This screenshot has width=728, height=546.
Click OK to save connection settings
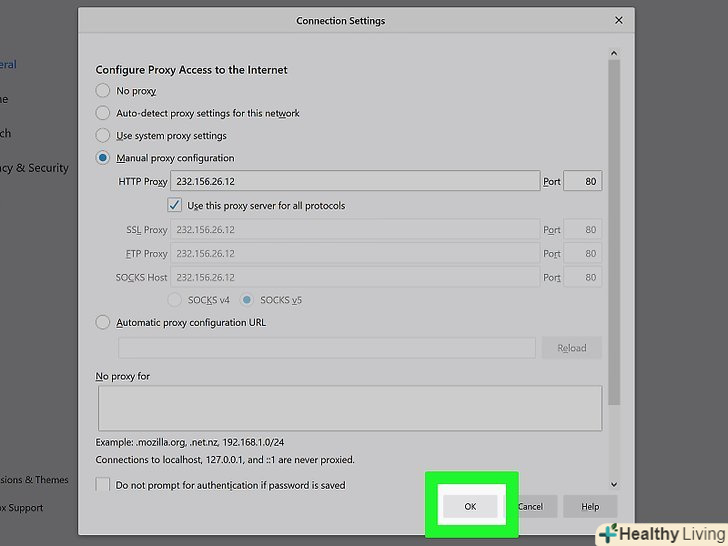[x=470, y=507]
